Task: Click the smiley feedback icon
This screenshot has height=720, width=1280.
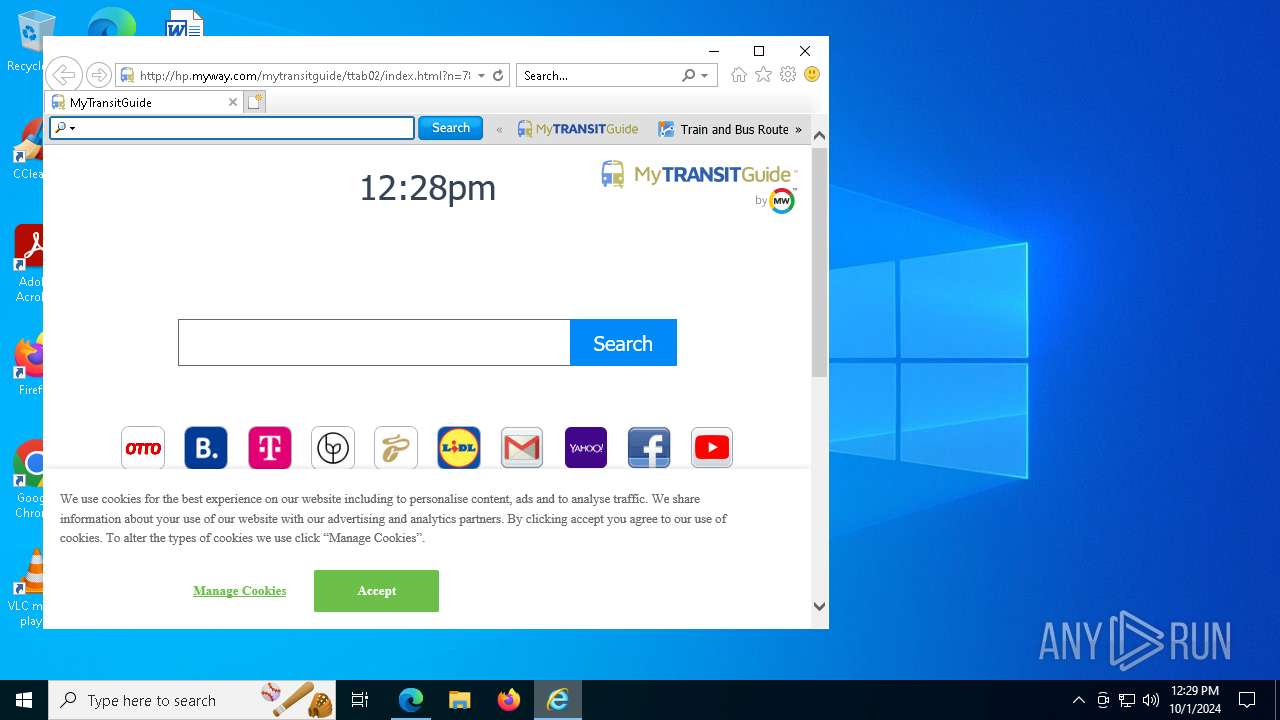Action: pyautogui.click(x=812, y=75)
